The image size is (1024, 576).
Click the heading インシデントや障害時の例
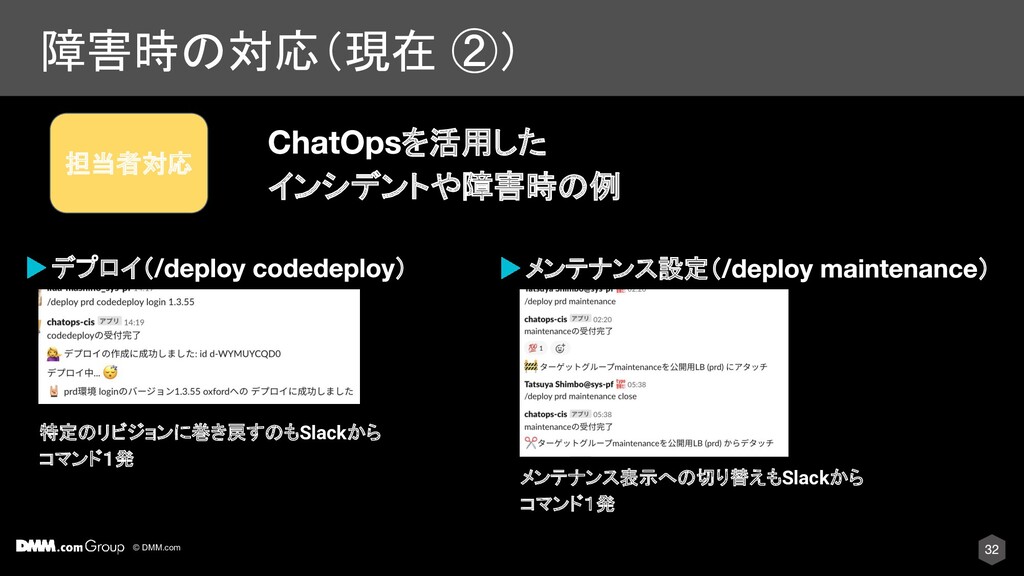point(443,187)
